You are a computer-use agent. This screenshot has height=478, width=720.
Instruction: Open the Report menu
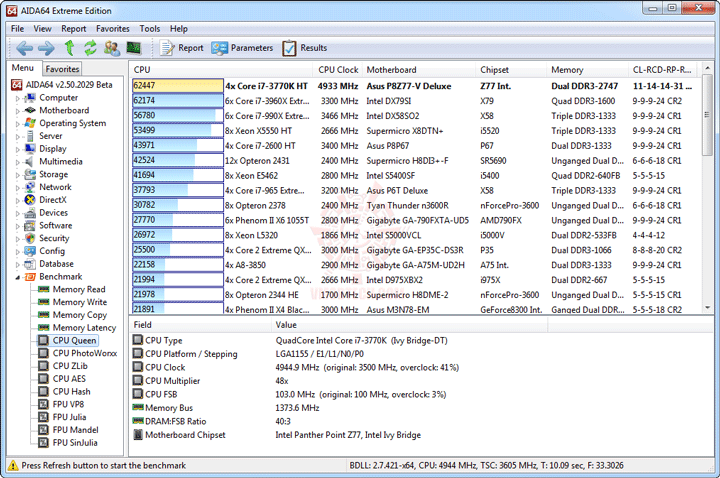(73, 28)
